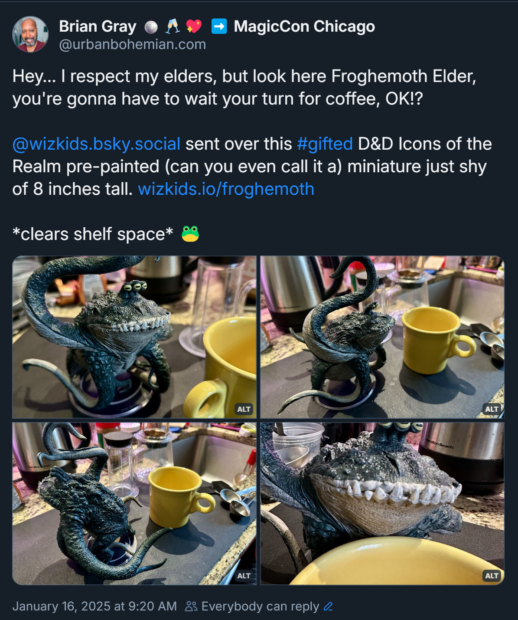Follow the wizkids.io/froghemoth link
This screenshot has height=620, width=518.
click(x=226, y=189)
